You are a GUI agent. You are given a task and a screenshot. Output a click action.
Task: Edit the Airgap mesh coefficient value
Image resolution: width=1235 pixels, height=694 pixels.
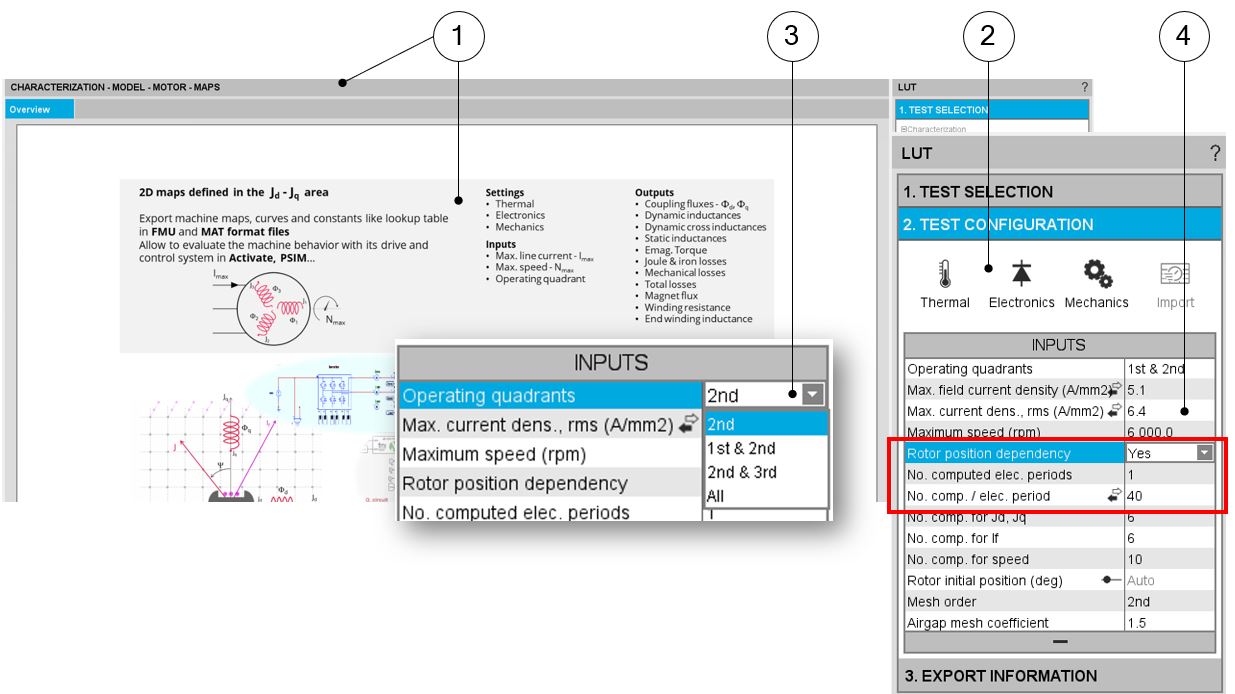[1168, 622]
